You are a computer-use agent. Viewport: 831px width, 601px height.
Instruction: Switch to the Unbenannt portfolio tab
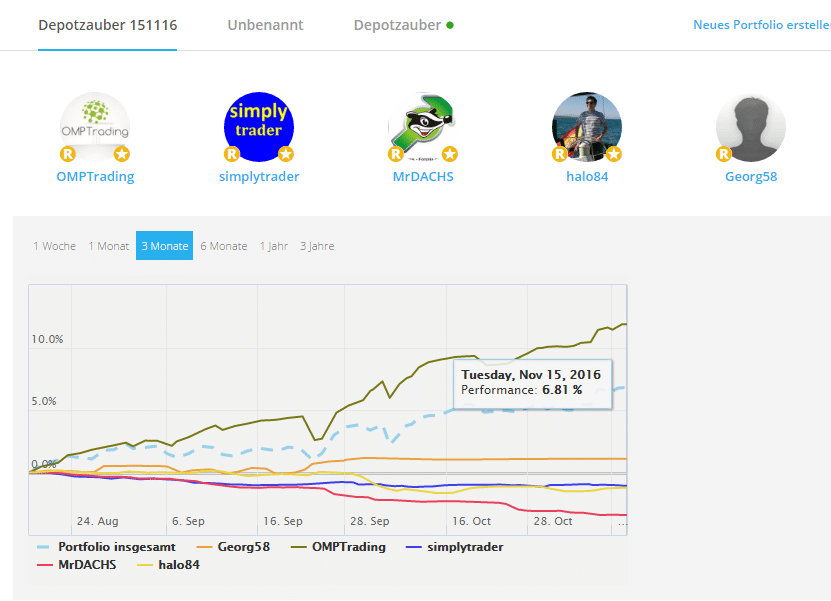[x=265, y=25]
